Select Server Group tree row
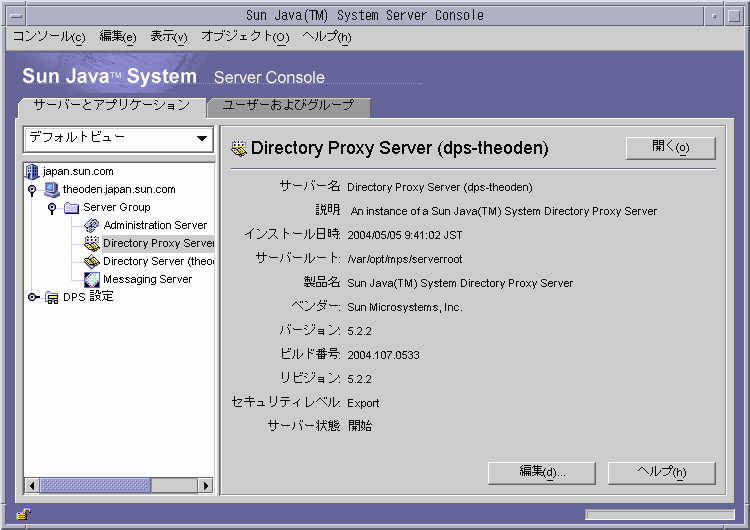This screenshot has width=750, height=530. point(117,207)
